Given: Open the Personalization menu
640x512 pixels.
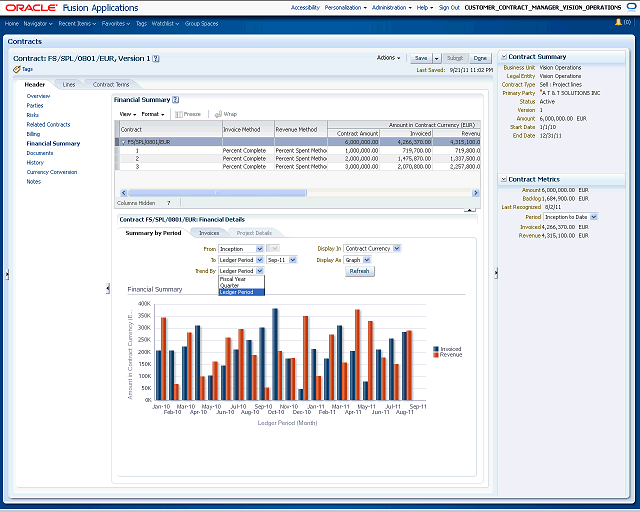Looking at the screenshot, I should click(345, 8).
